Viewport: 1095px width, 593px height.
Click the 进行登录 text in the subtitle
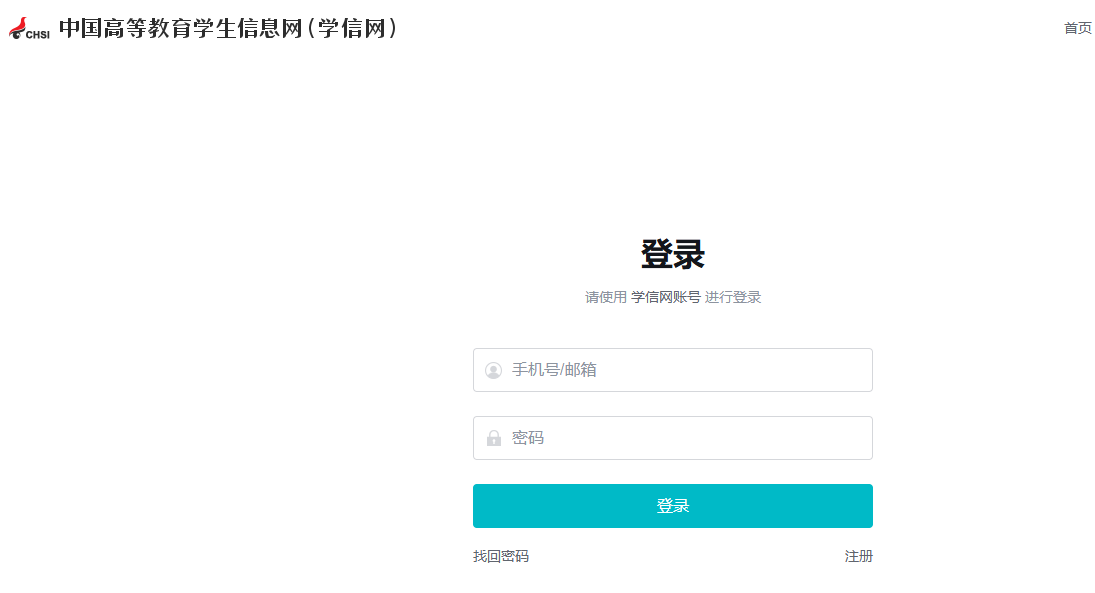[x=733, y=297]
